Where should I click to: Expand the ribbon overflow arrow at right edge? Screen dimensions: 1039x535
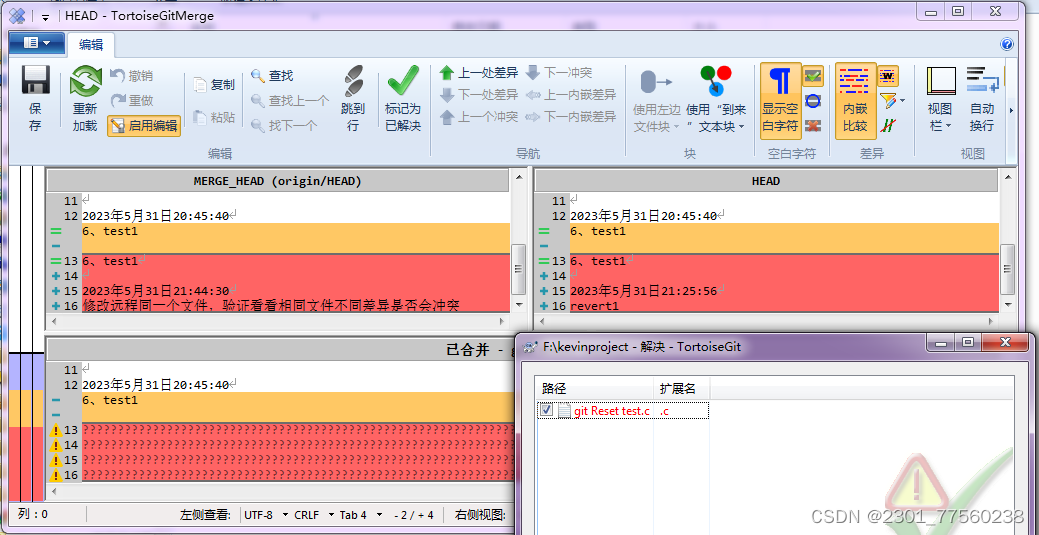[x=1011, y=110]
